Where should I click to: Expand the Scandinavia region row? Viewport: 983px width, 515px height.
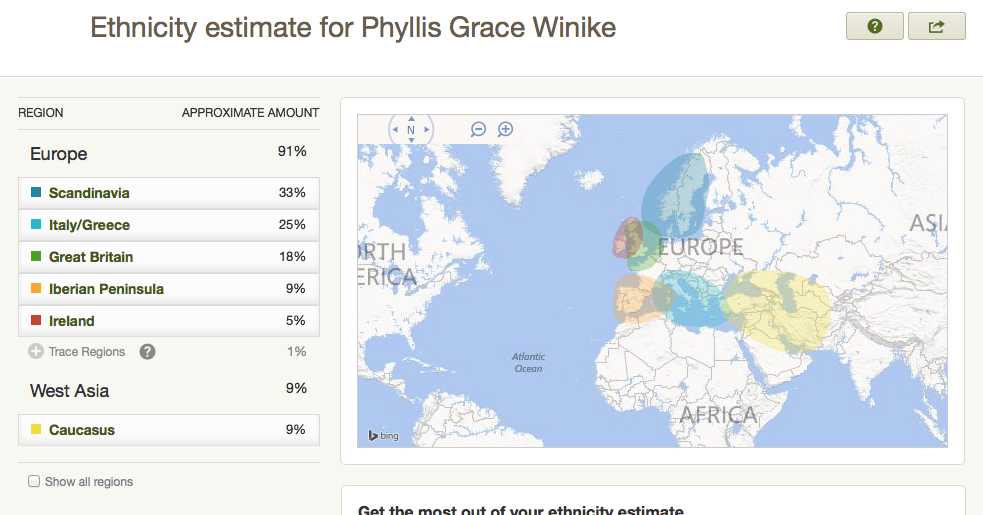[x=168, y=193]
